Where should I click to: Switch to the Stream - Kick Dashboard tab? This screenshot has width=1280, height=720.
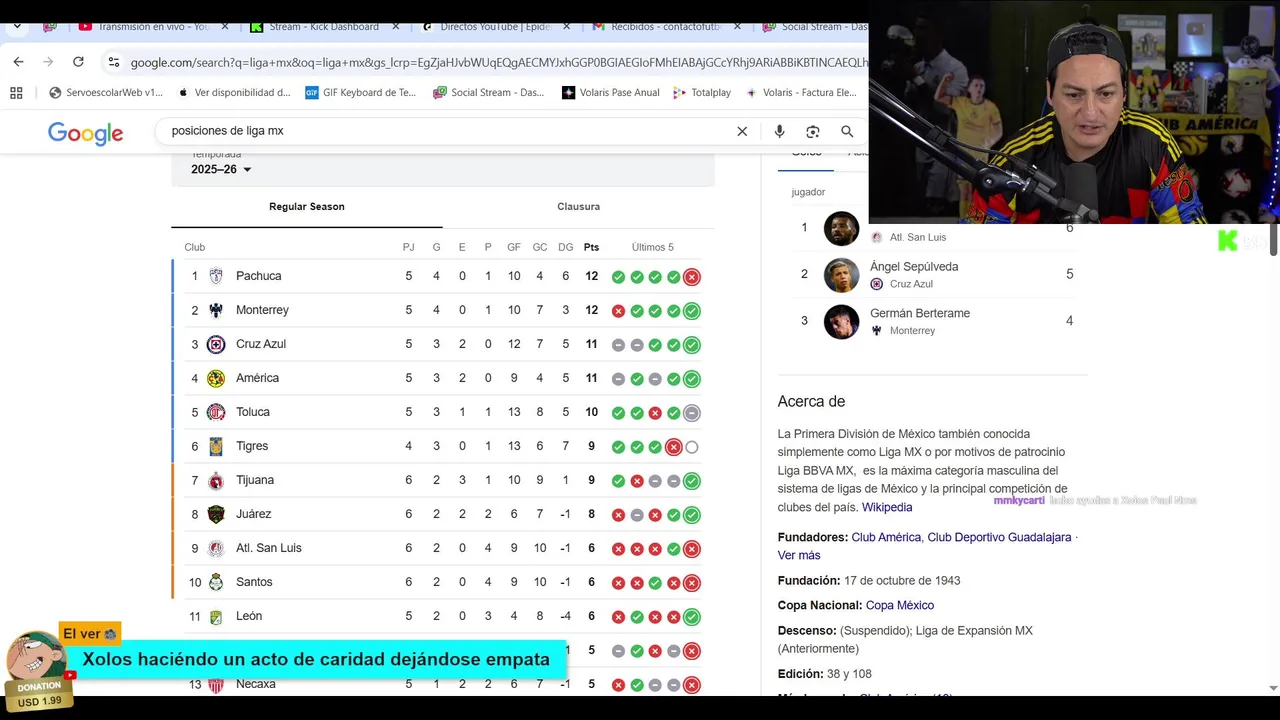(x=323, y=26)
